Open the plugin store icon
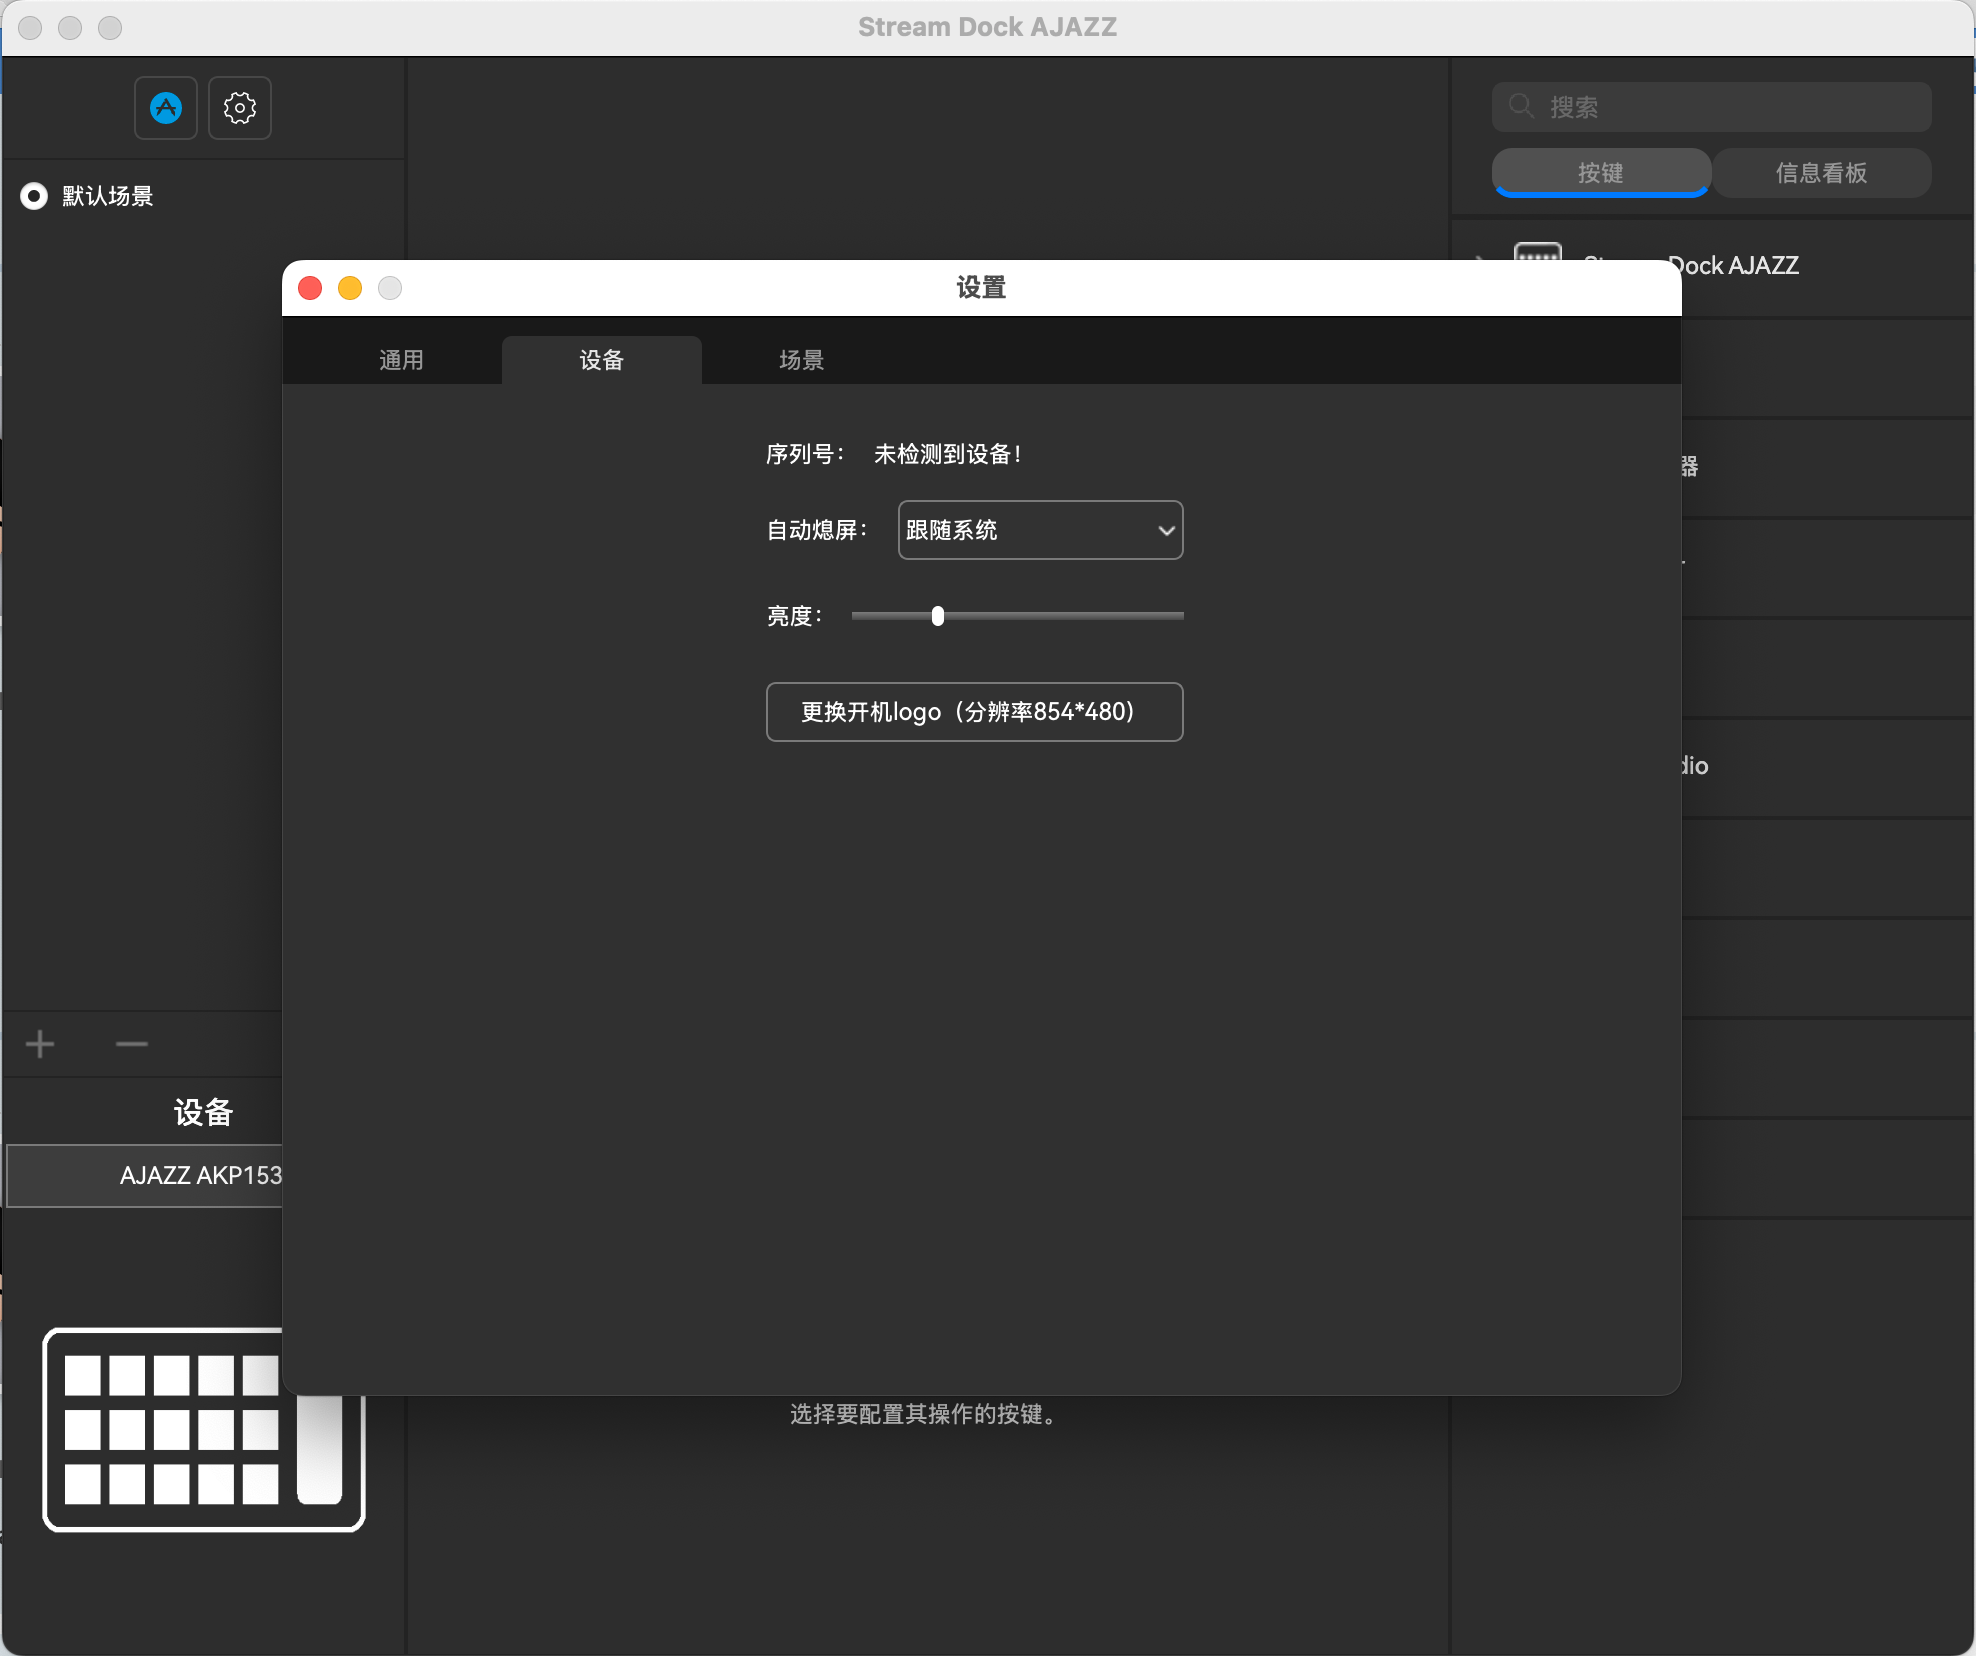 166,108
